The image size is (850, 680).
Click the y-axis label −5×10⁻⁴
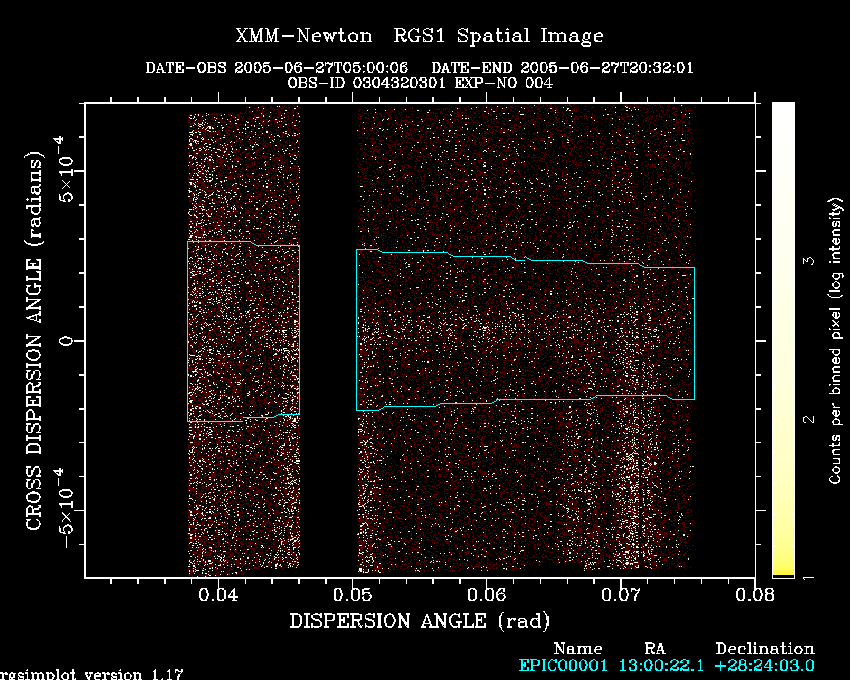(64, 508)
